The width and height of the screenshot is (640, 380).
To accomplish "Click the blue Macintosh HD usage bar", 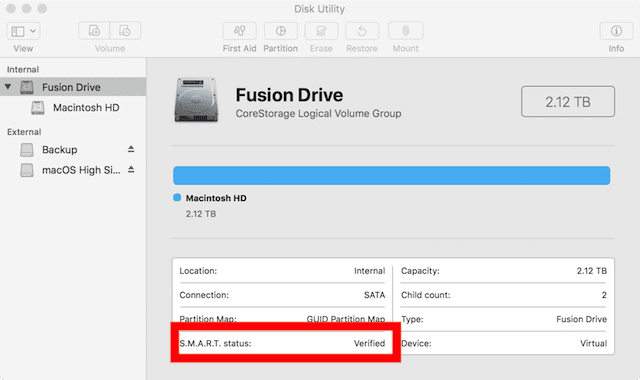I will [391, 176].
